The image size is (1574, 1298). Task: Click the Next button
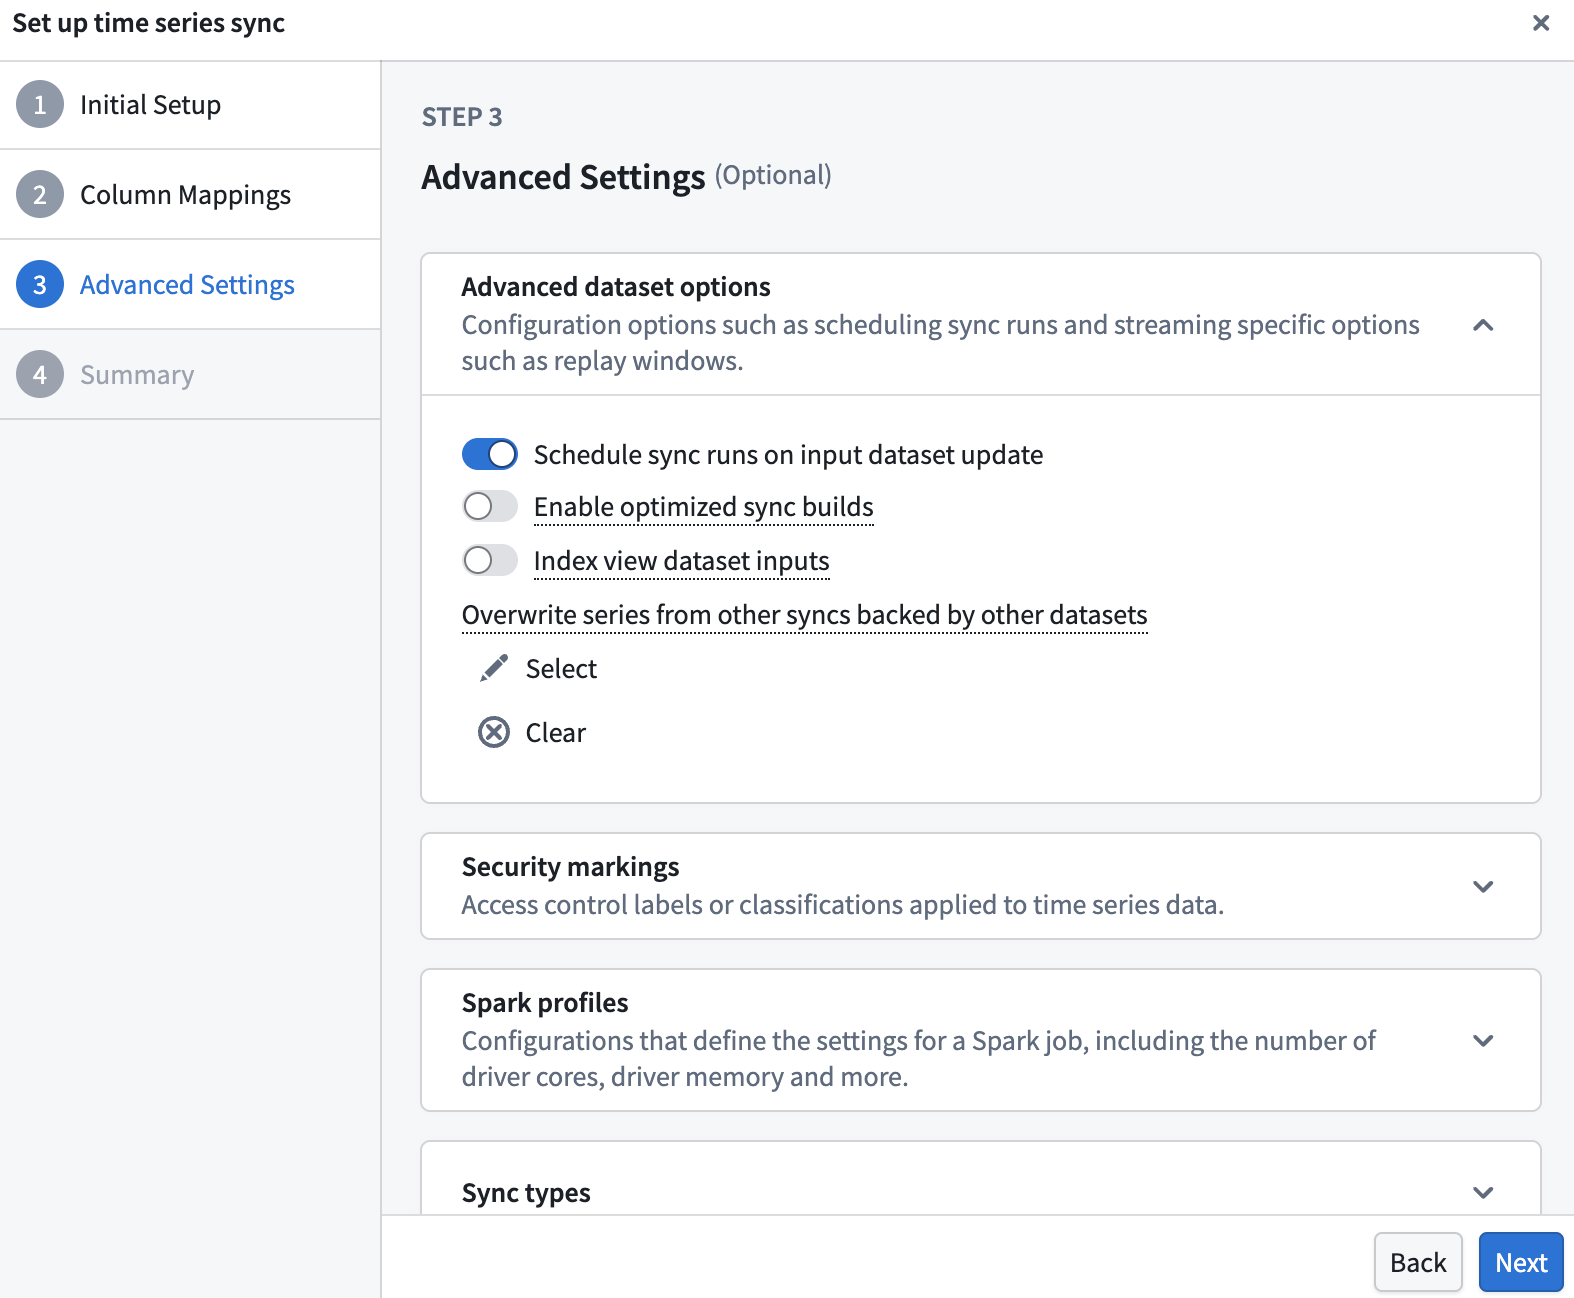click(x=1521, y=1262)
